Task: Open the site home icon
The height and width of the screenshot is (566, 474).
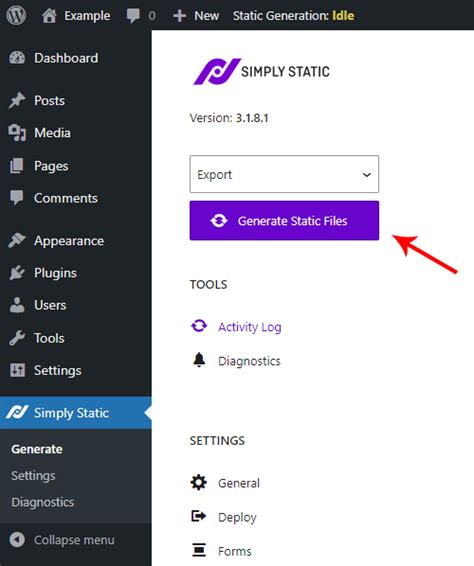Action: (49, 16)
